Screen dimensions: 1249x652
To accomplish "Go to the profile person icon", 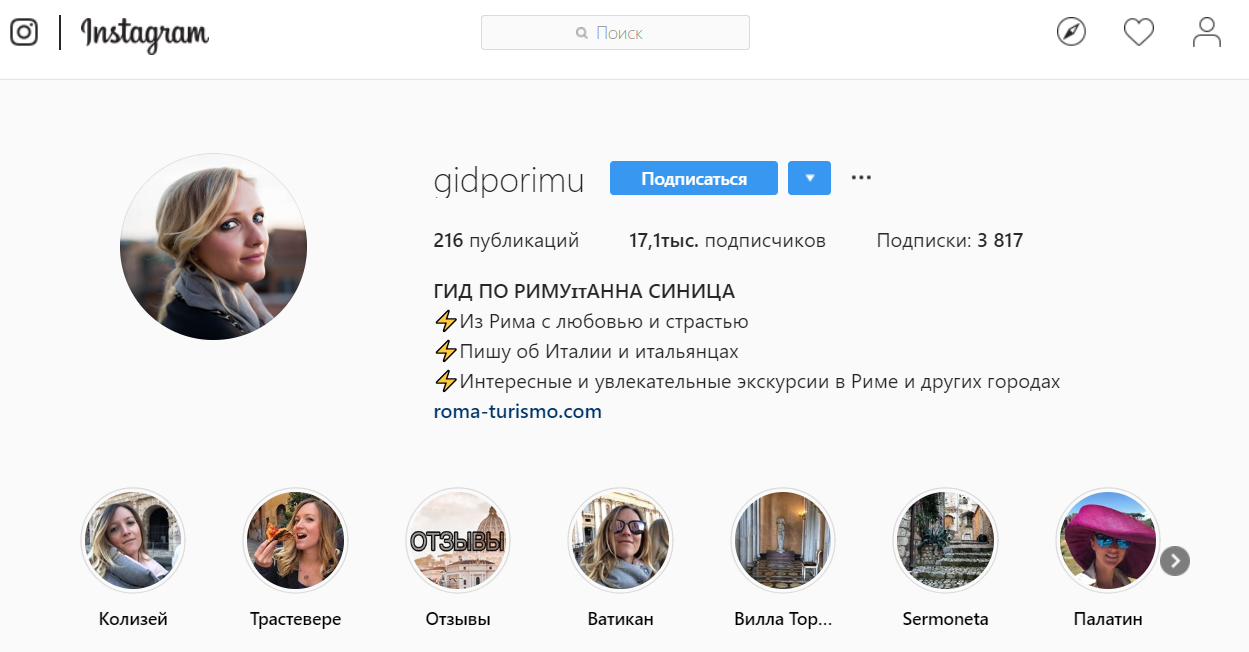I will [1207, 33].
